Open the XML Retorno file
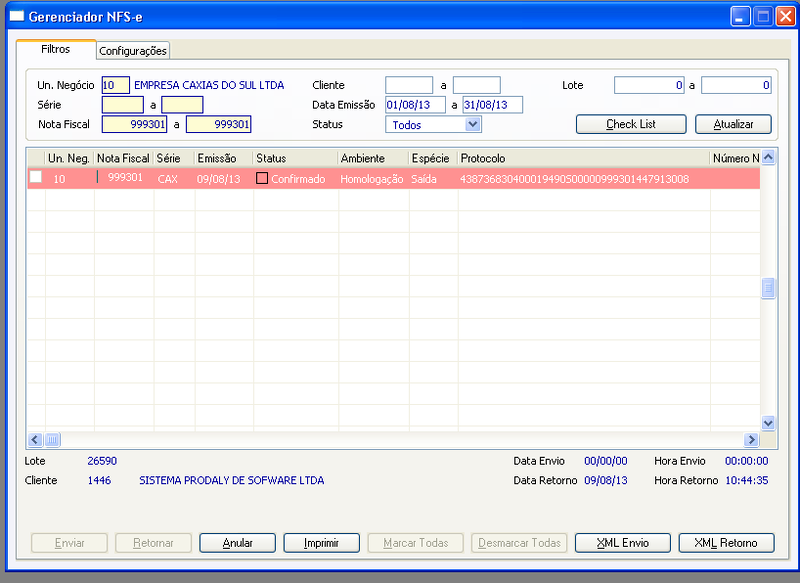Image resolution: width=800 pixels, height=583 pixels. click(x=726, y=543)
